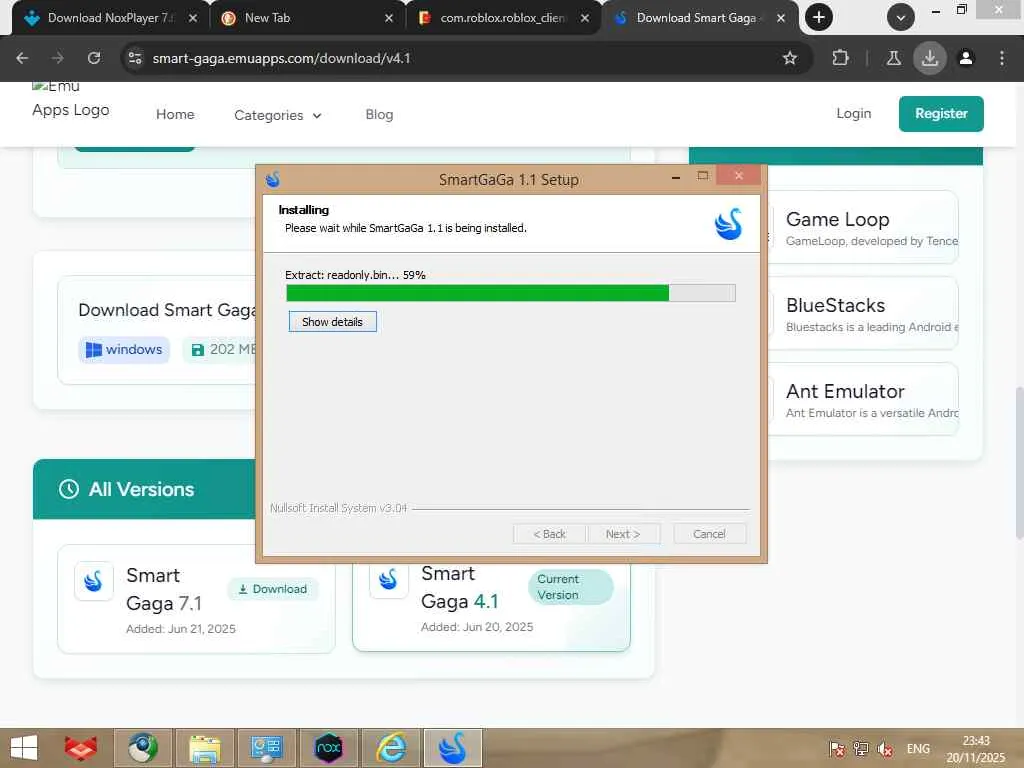Open NoxPlayer from the taskbar

pyautogui.click(x=328, y=748)
